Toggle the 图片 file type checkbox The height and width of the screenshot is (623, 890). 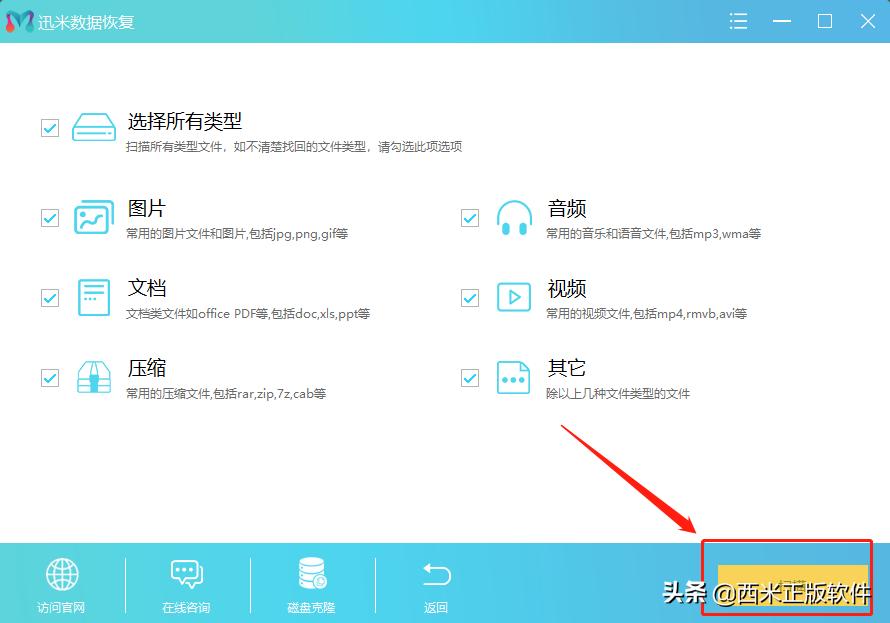tap(49, 217)
